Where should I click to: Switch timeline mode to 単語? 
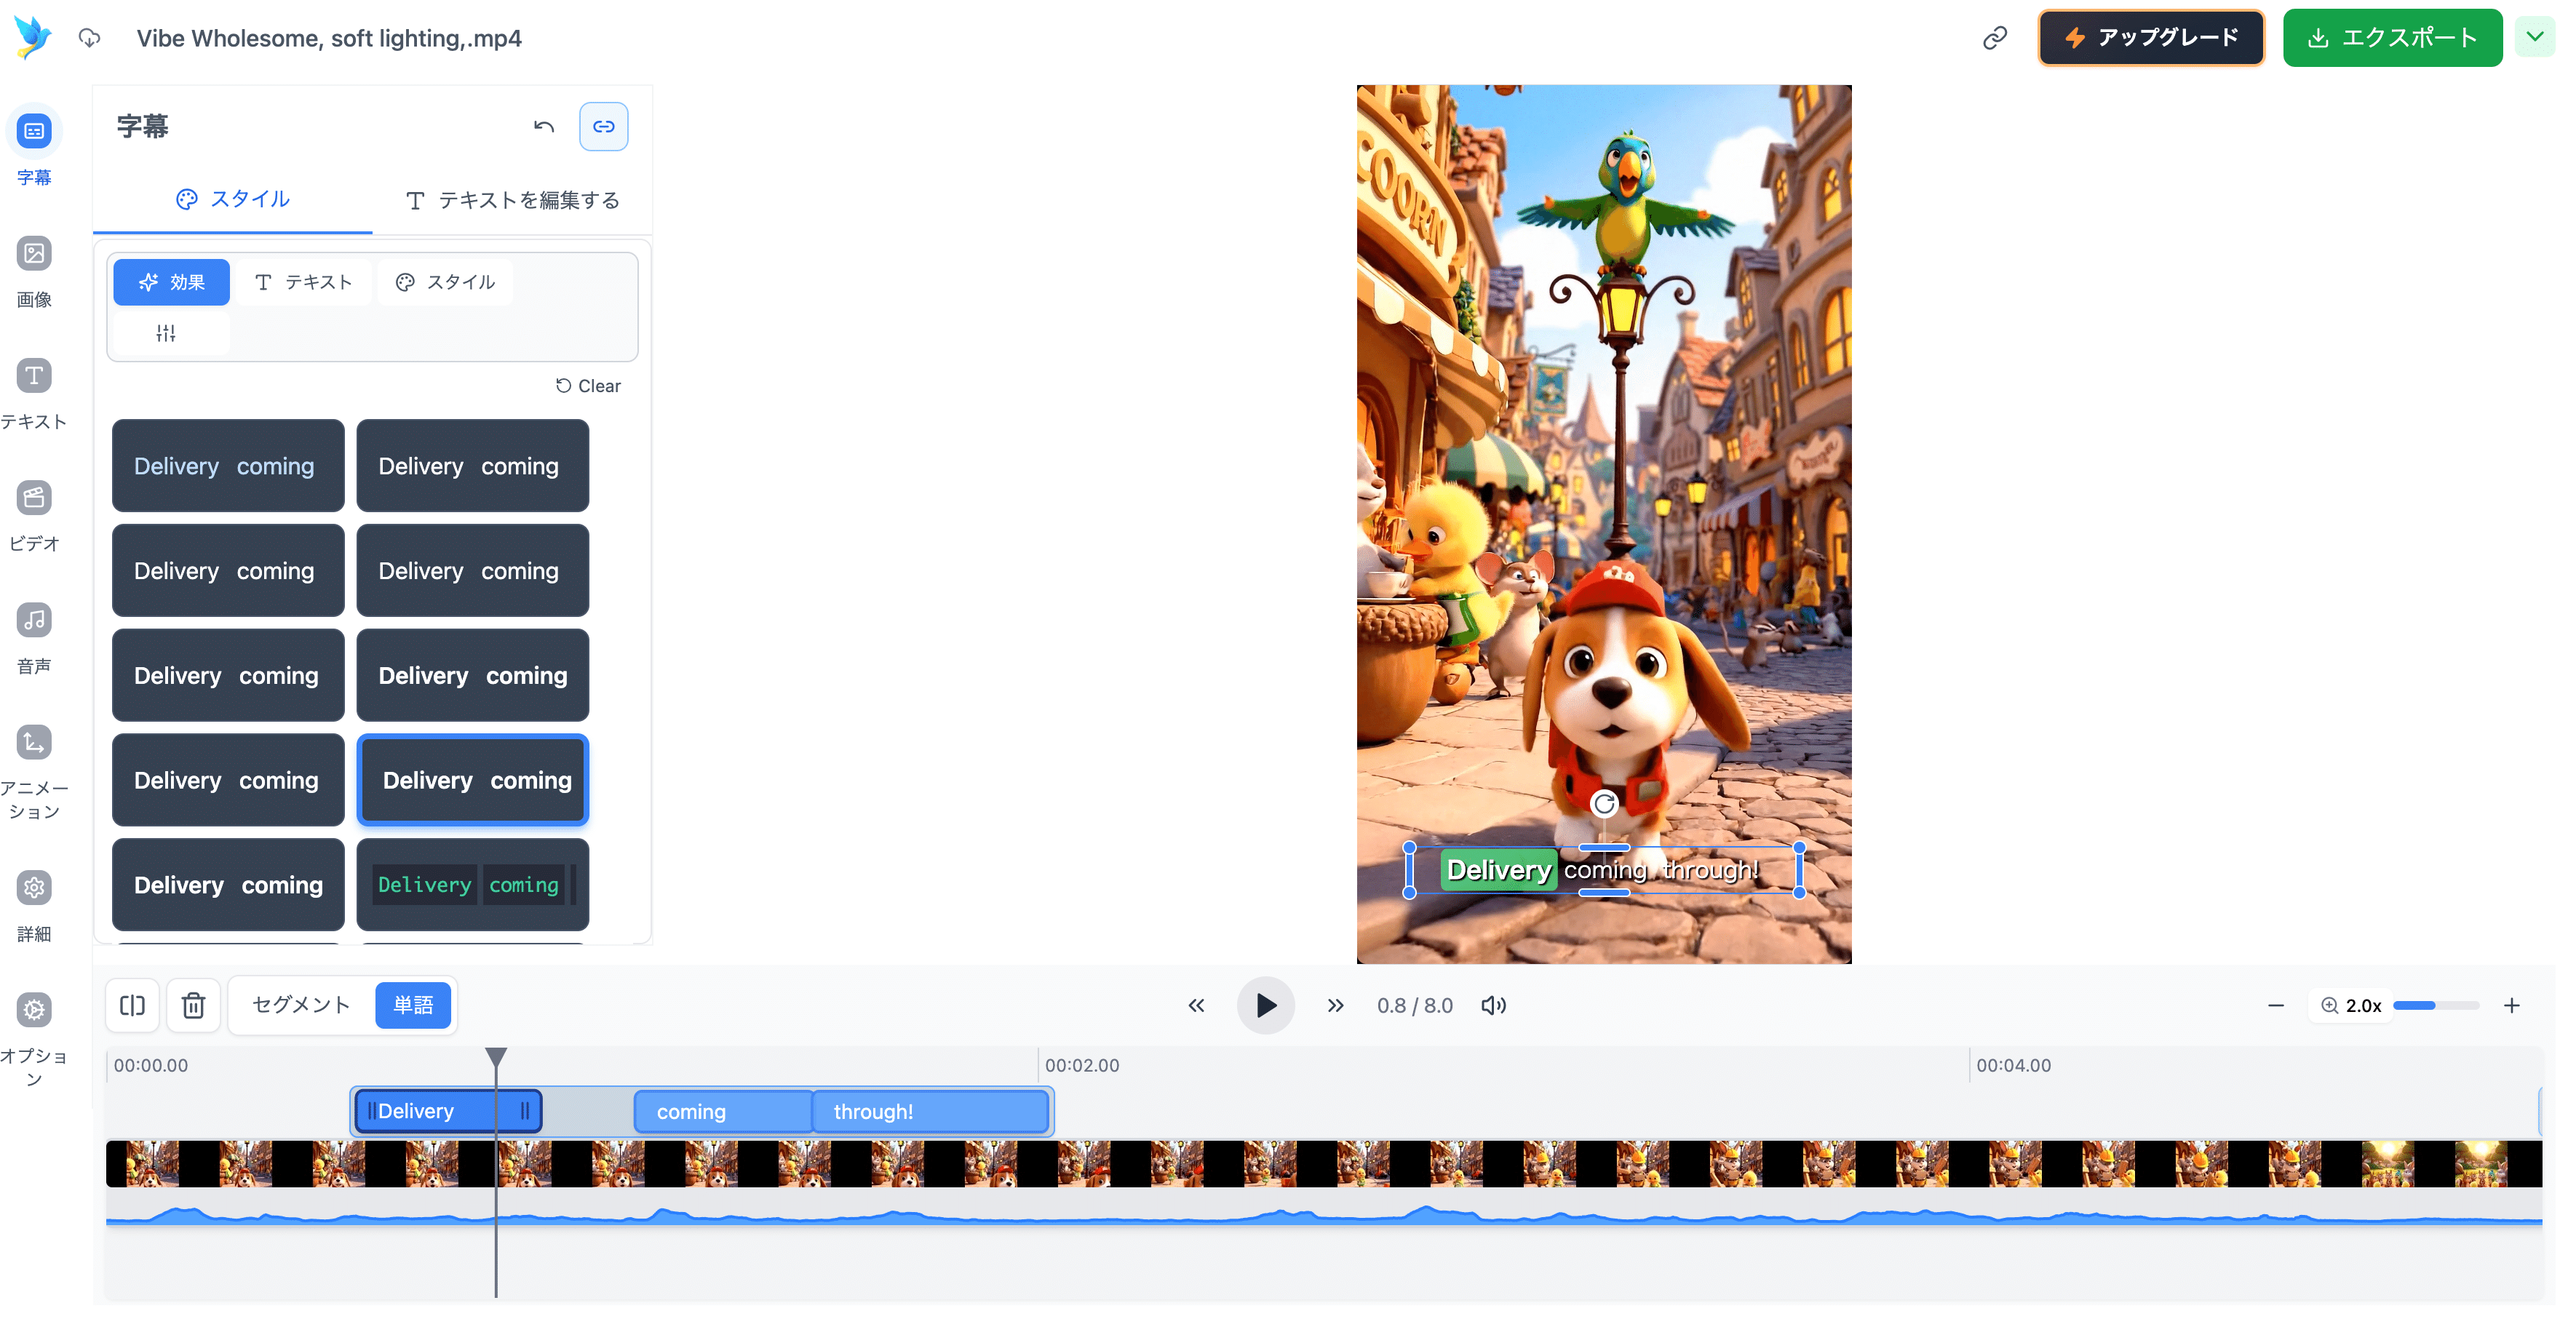point(413,1005)
